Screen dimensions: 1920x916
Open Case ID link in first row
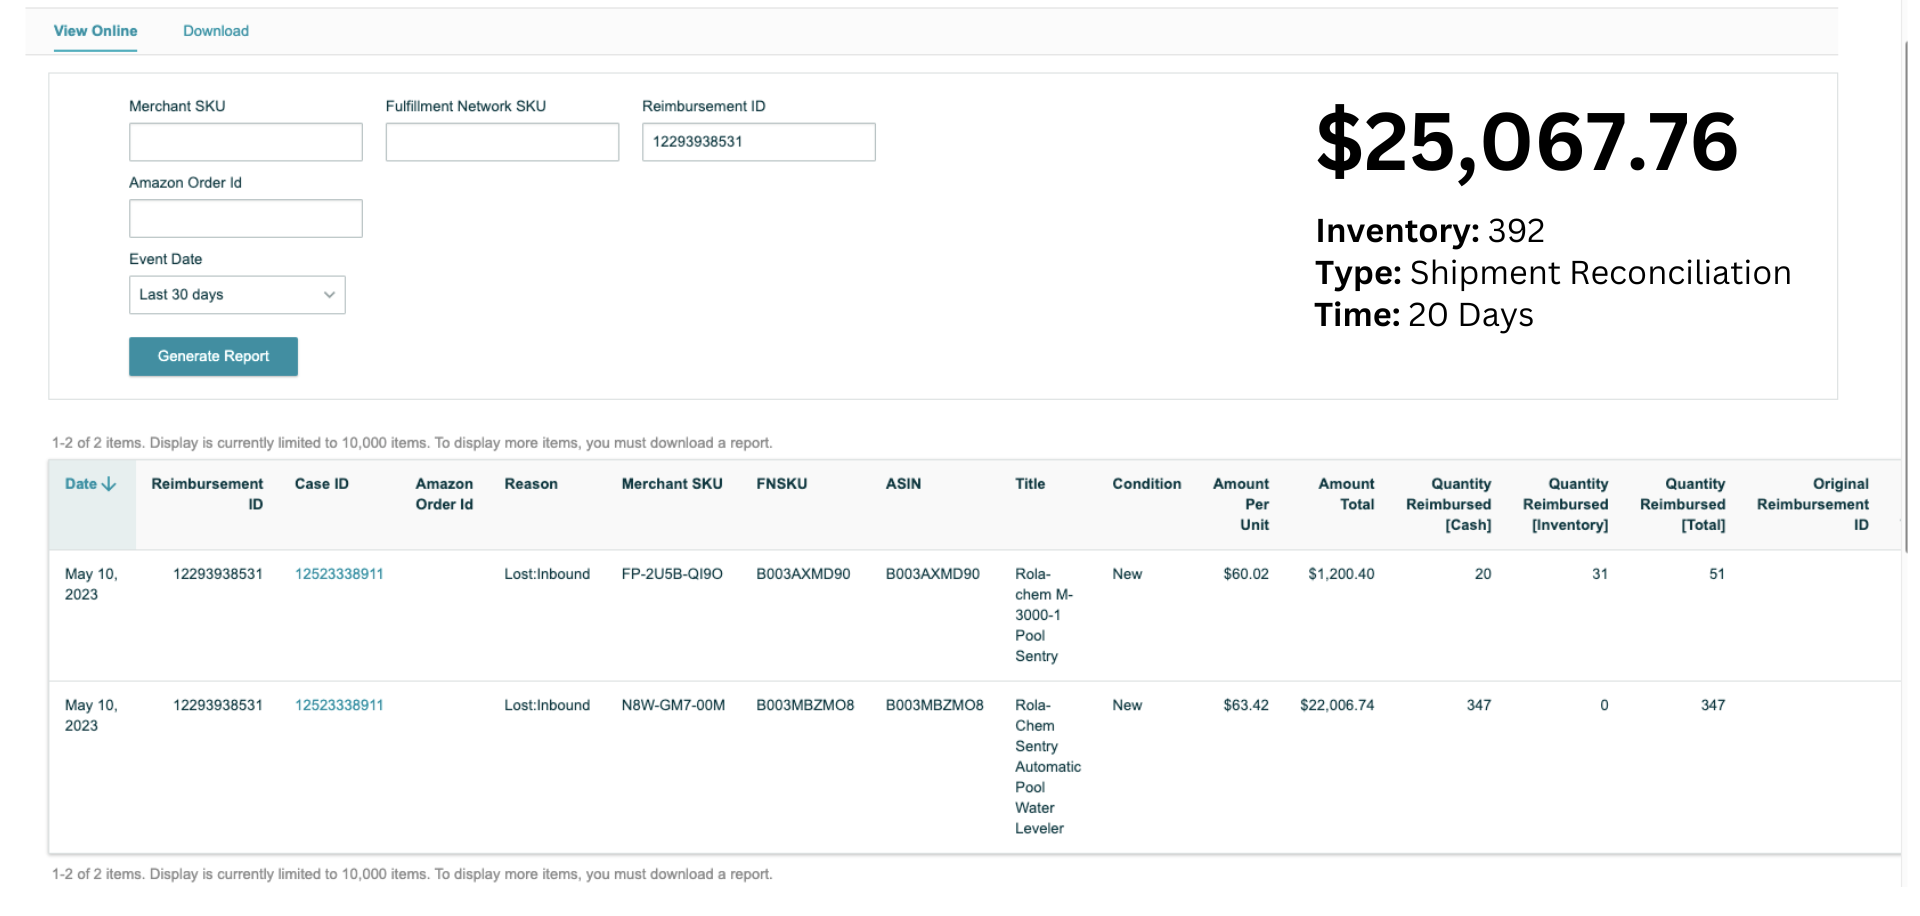click(x=339, y=574)
